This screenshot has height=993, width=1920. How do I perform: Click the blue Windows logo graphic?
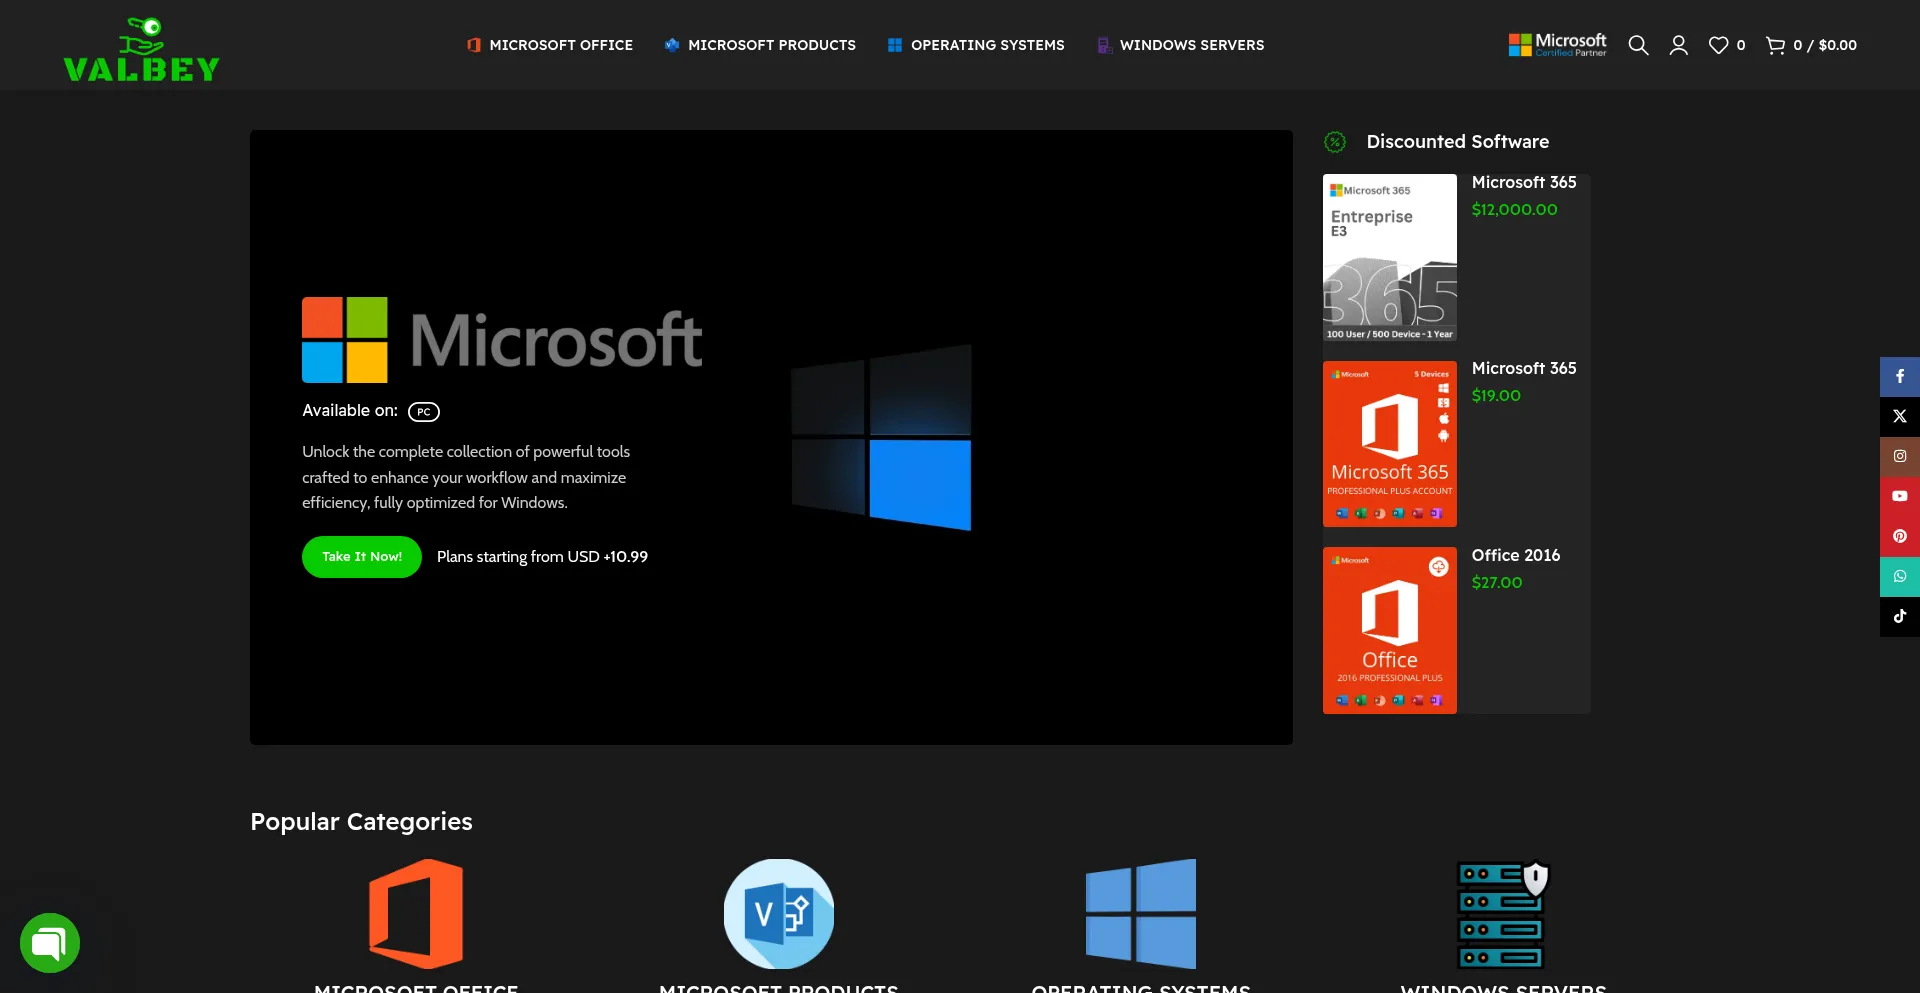point(881,437)
